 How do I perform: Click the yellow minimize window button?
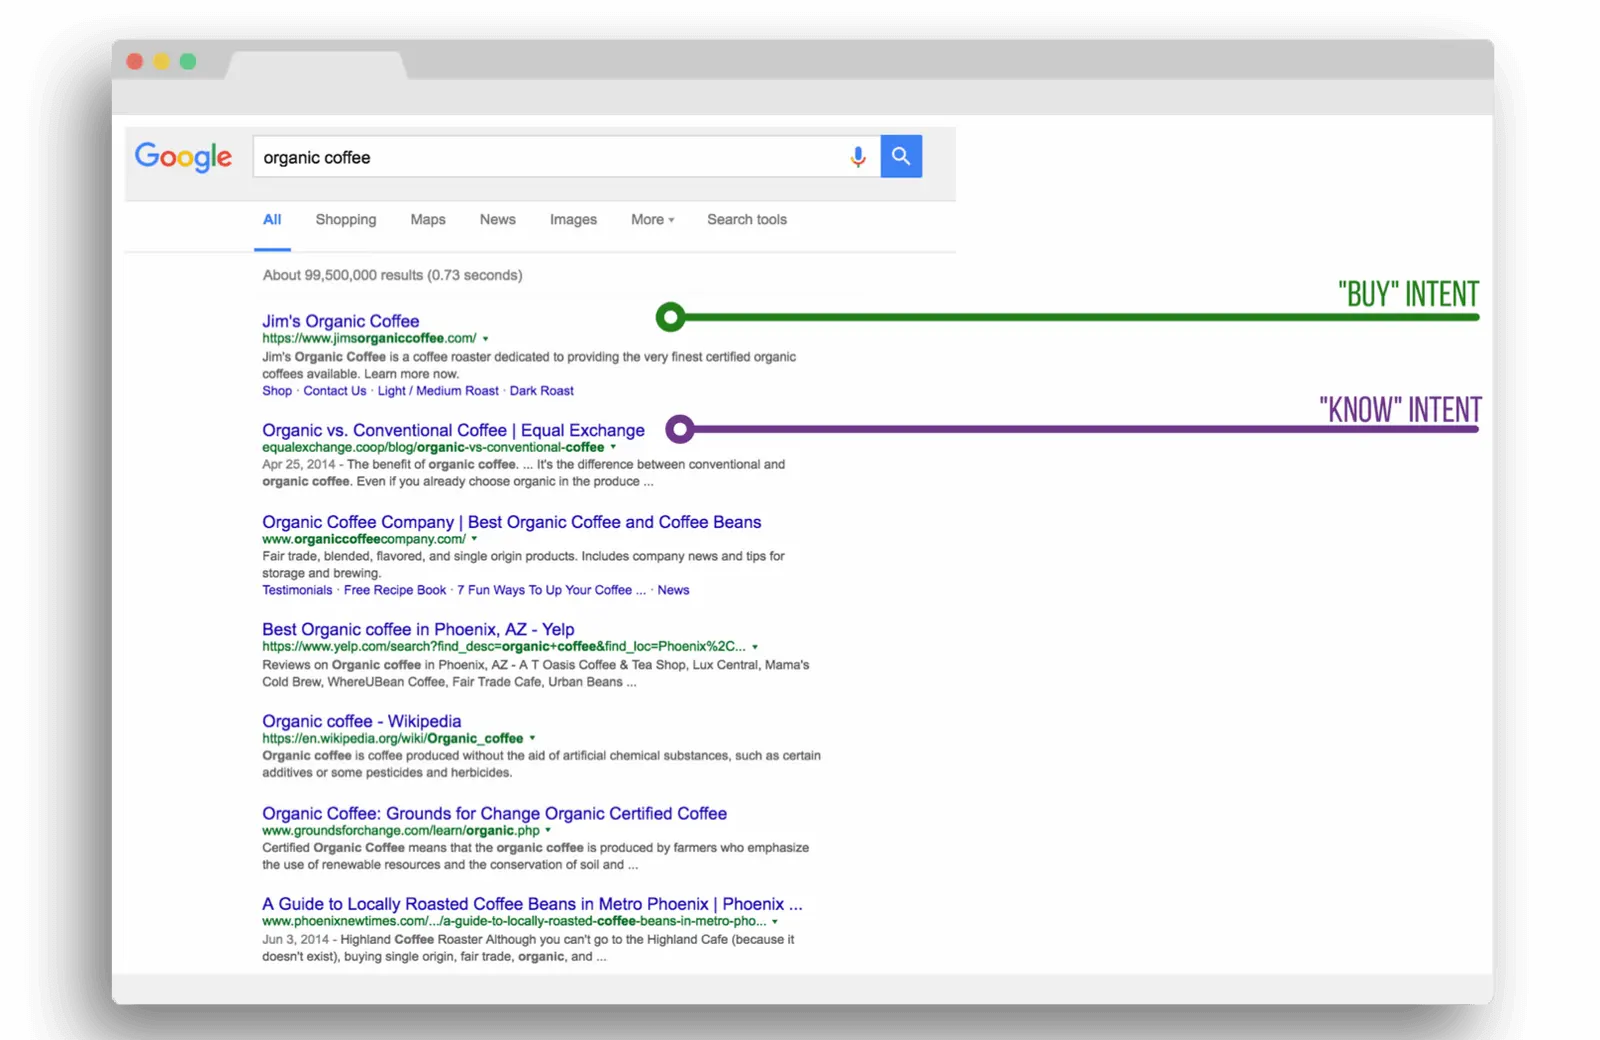(161, 61)
